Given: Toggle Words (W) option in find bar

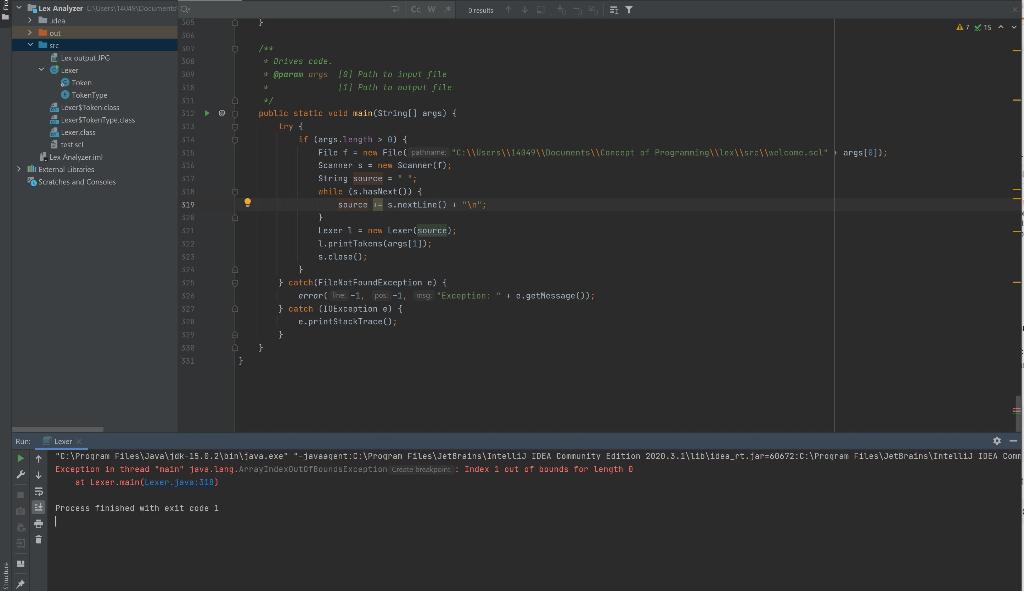Looking at the screenshot, I should click(x=432, y=10).
